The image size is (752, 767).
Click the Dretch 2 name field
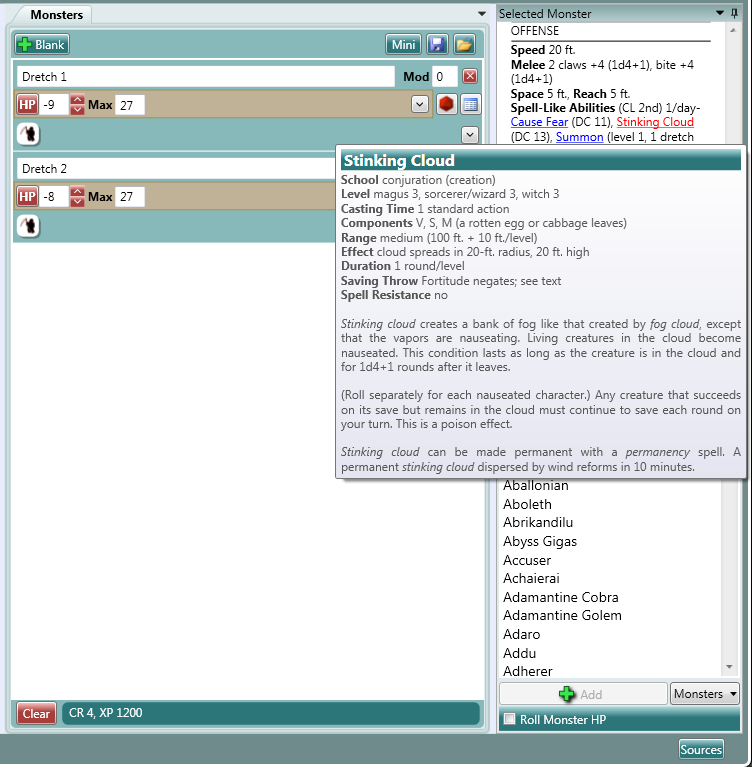[x=176, y=169]
